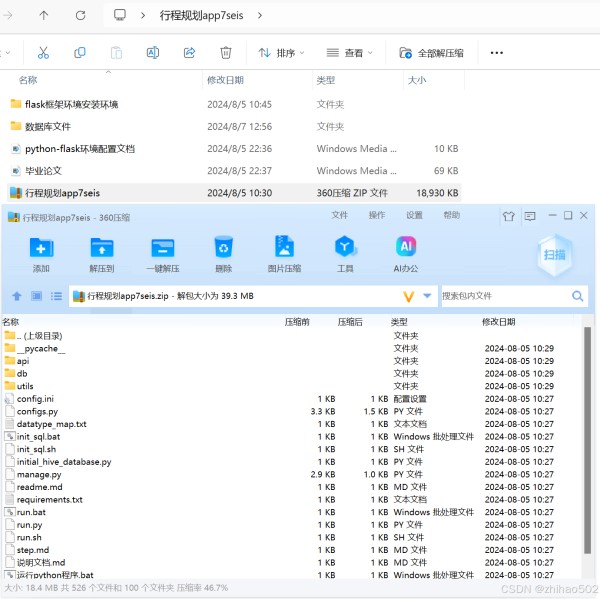
Task: Click the AI办公 icon
Action: [x=406, y=255]
